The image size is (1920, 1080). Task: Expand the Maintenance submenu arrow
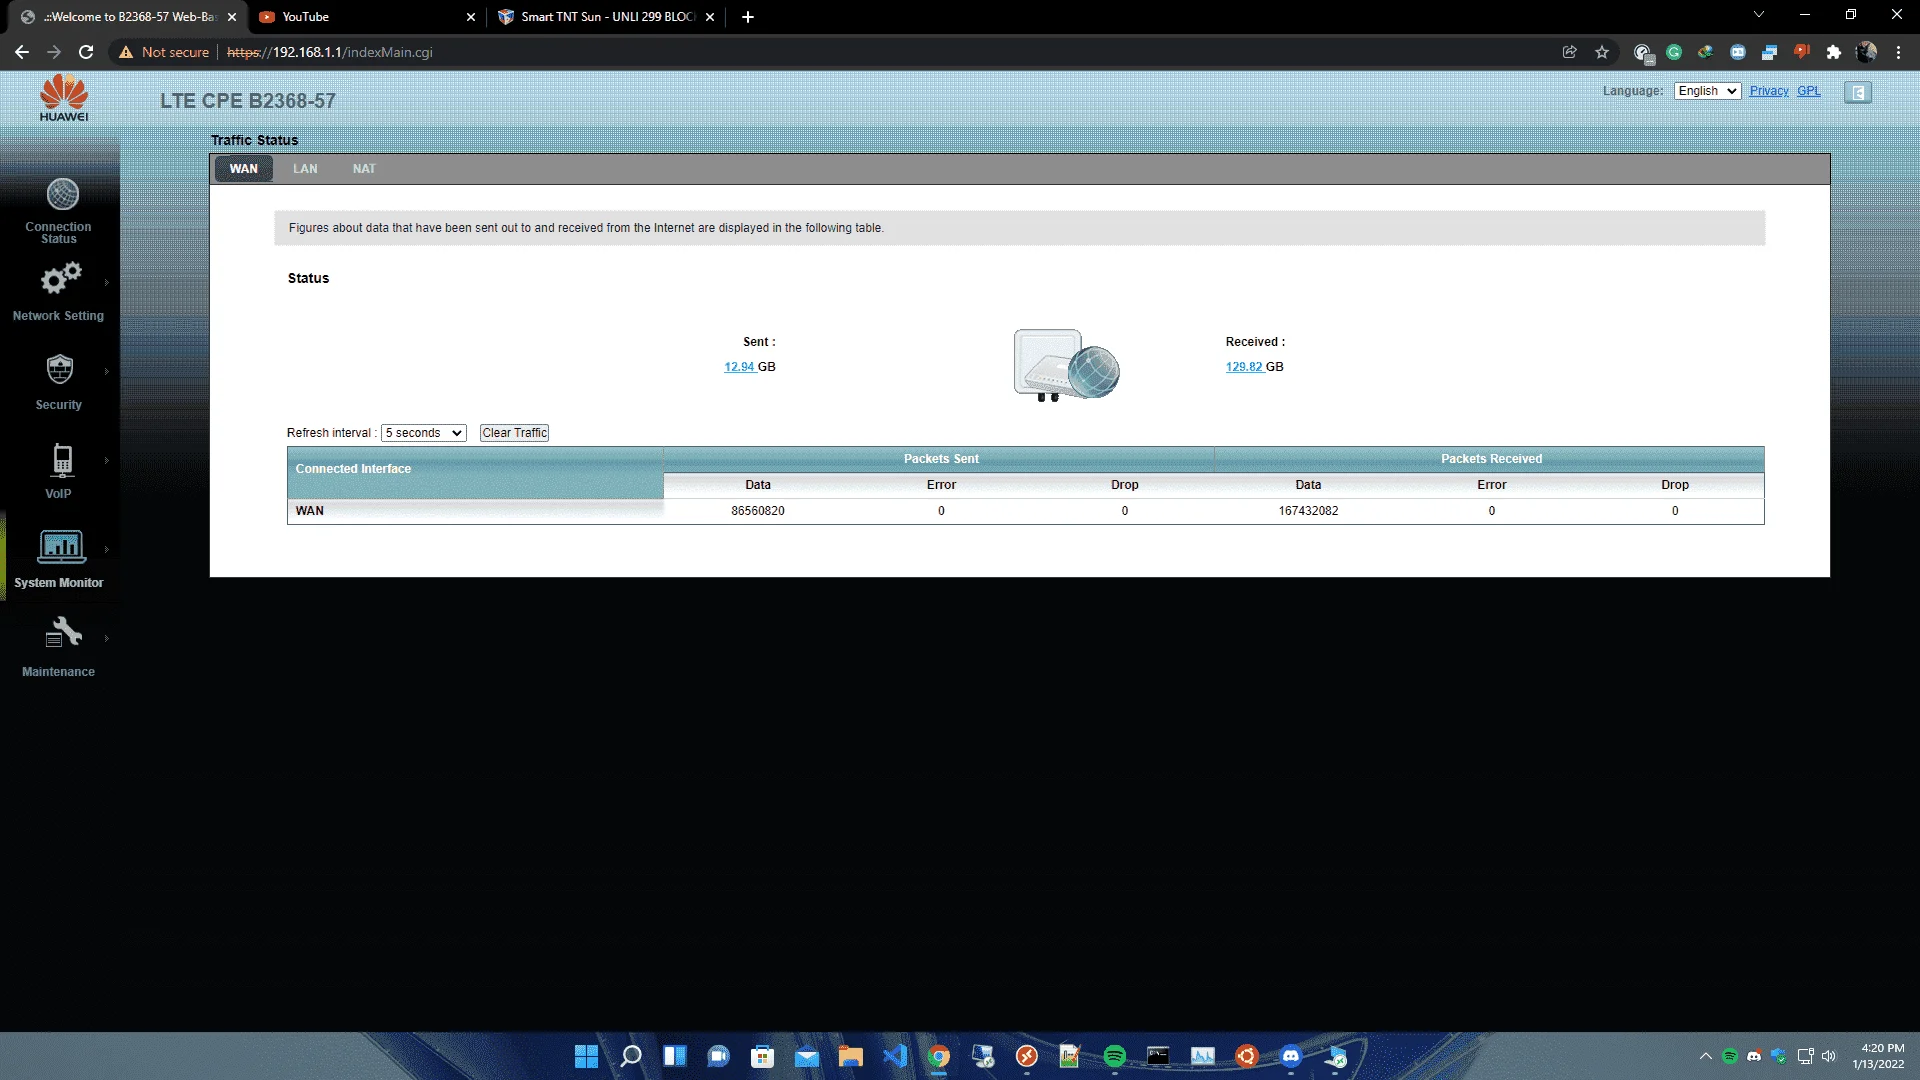point(106,639)
